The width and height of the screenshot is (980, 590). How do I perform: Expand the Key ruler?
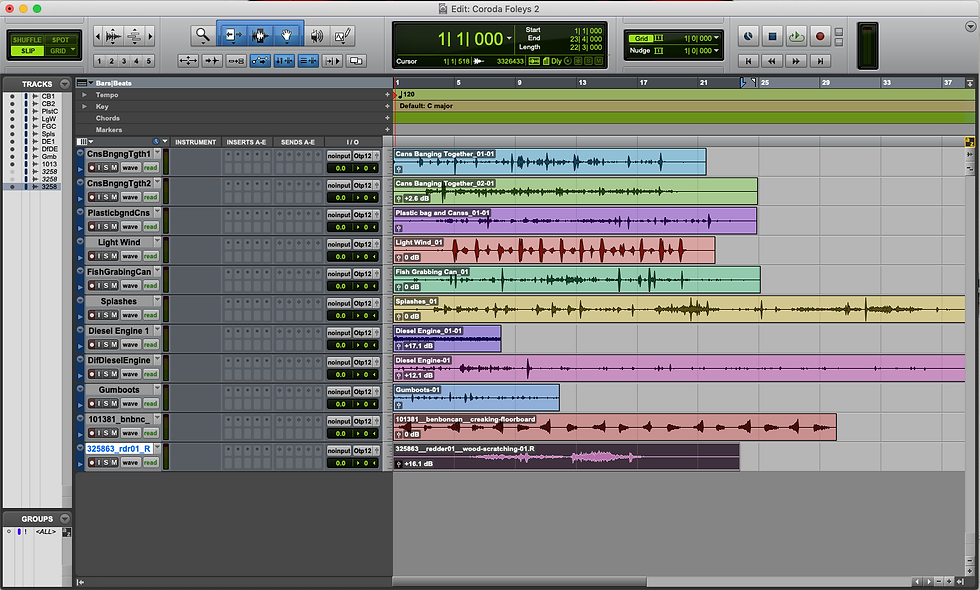point(84,106)
